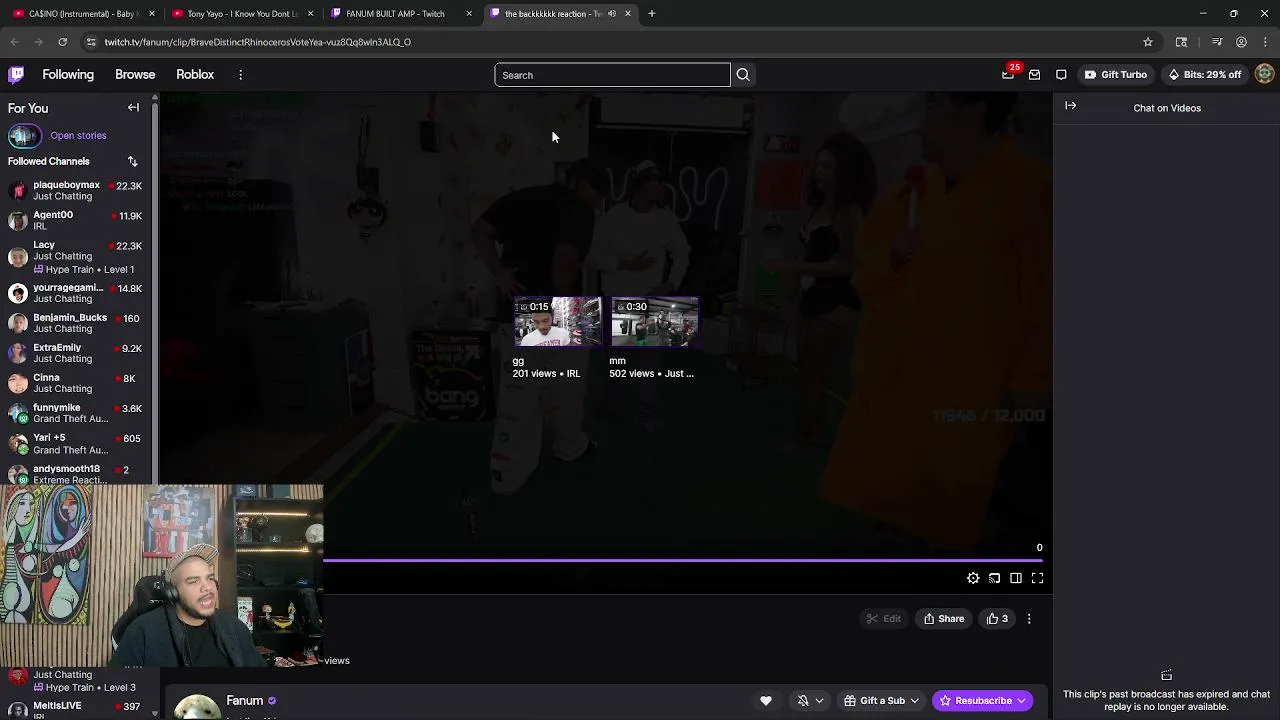Click the Bits: 29% off button
The height and width of the screenshot is (720, 1280).
(1205, 74)
